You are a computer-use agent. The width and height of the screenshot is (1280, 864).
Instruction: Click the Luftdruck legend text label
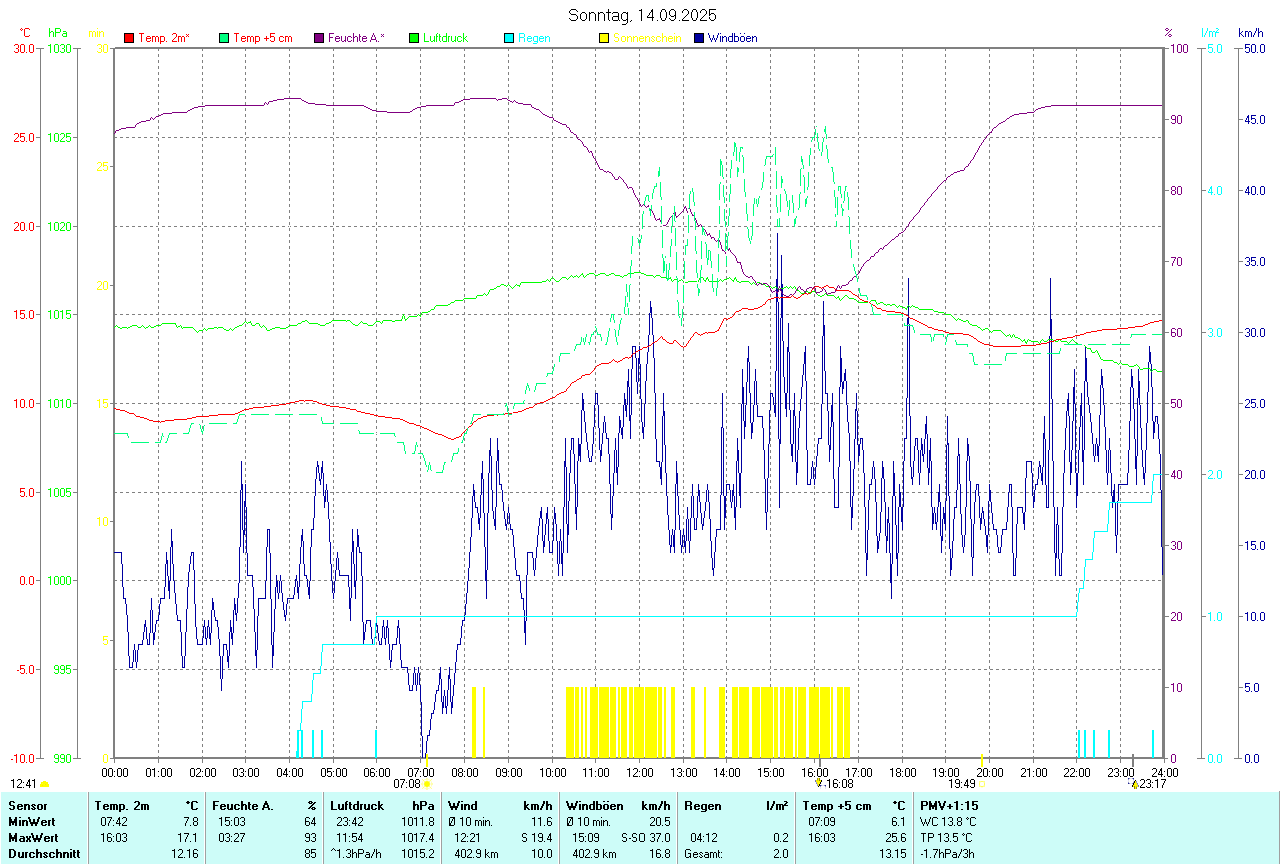445,38
